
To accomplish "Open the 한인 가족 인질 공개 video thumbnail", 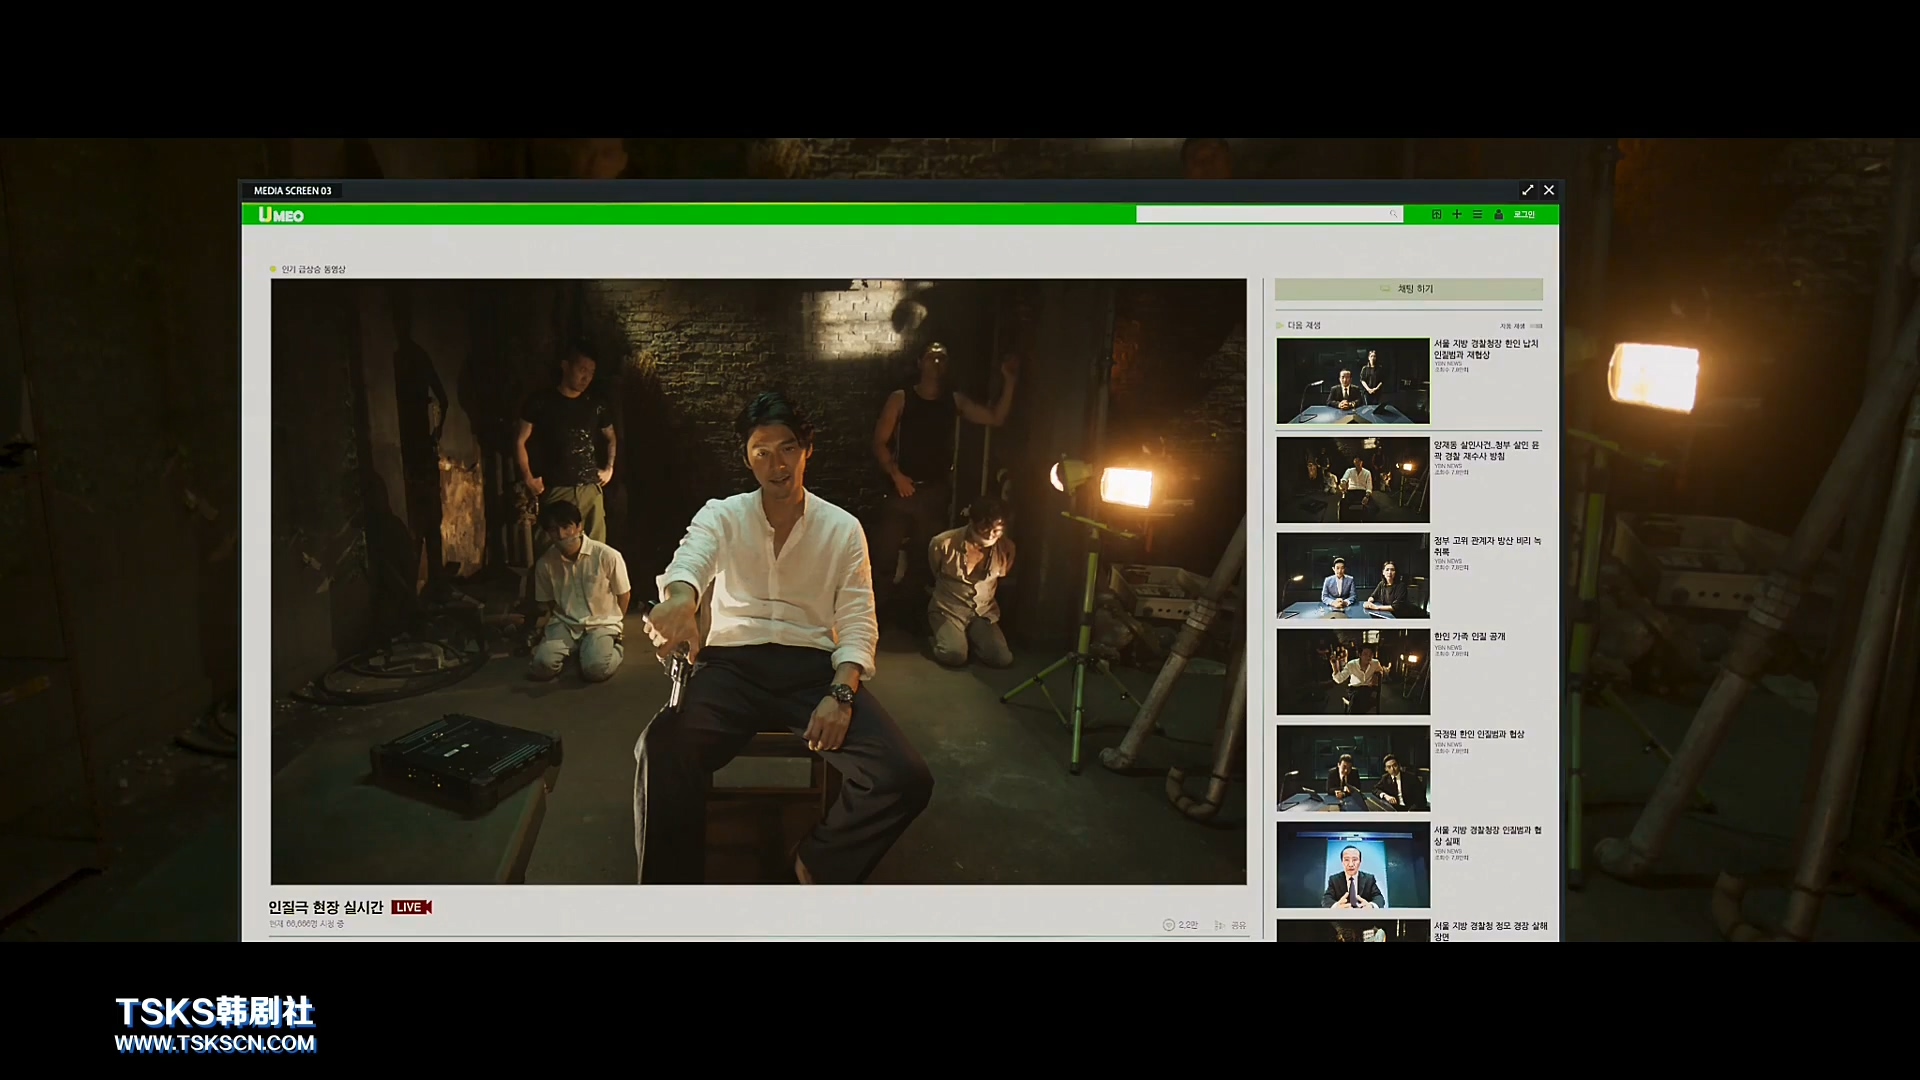I will (1352, 672).
